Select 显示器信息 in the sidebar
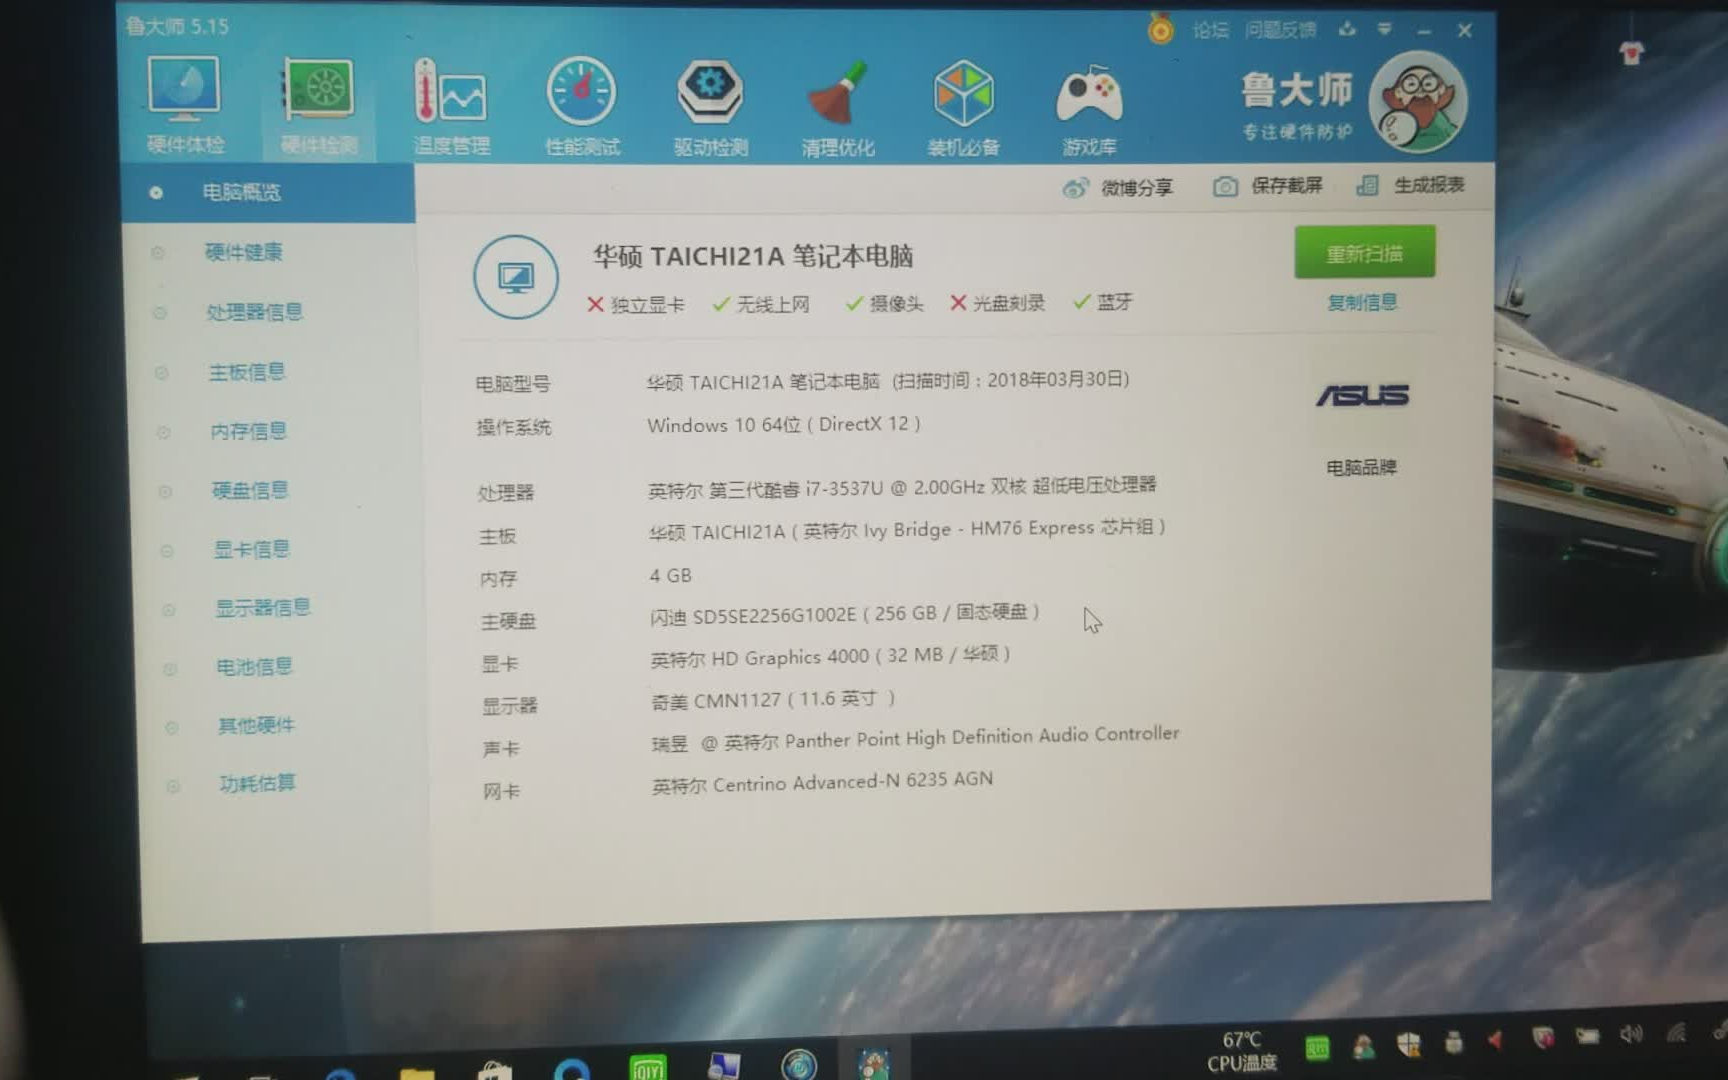Viewport: 1728px width, 1080px height. [x=263, y=608]
